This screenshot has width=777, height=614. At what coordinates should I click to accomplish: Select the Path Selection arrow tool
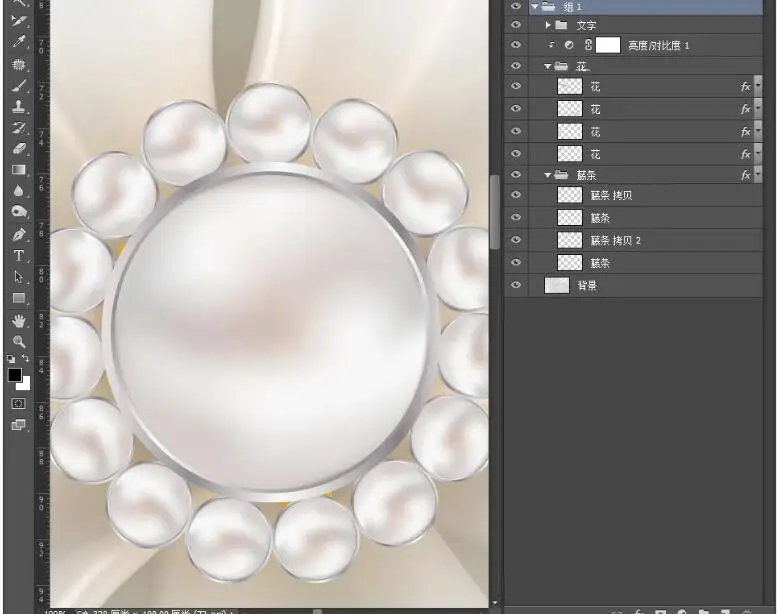pyautogui.click(x=19, y=277)
